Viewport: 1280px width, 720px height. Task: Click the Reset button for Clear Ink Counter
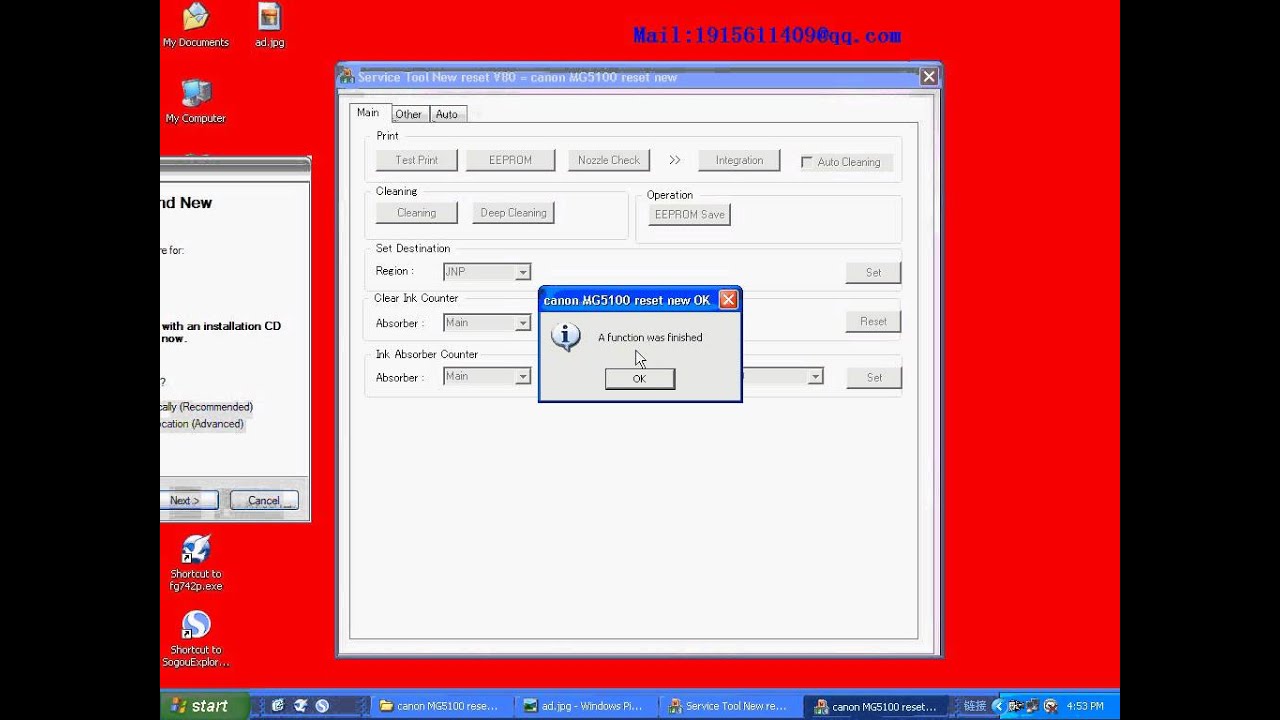[x=874, y=321]
